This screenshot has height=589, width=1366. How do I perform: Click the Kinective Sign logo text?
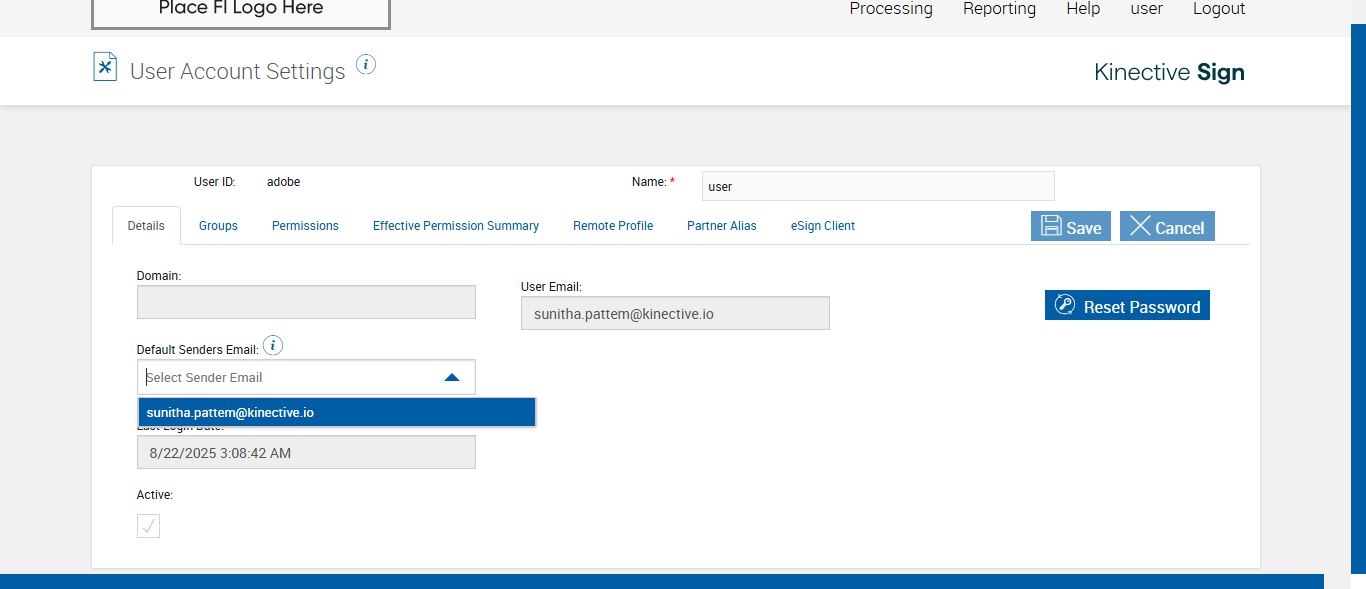[x=1169, y=72]
